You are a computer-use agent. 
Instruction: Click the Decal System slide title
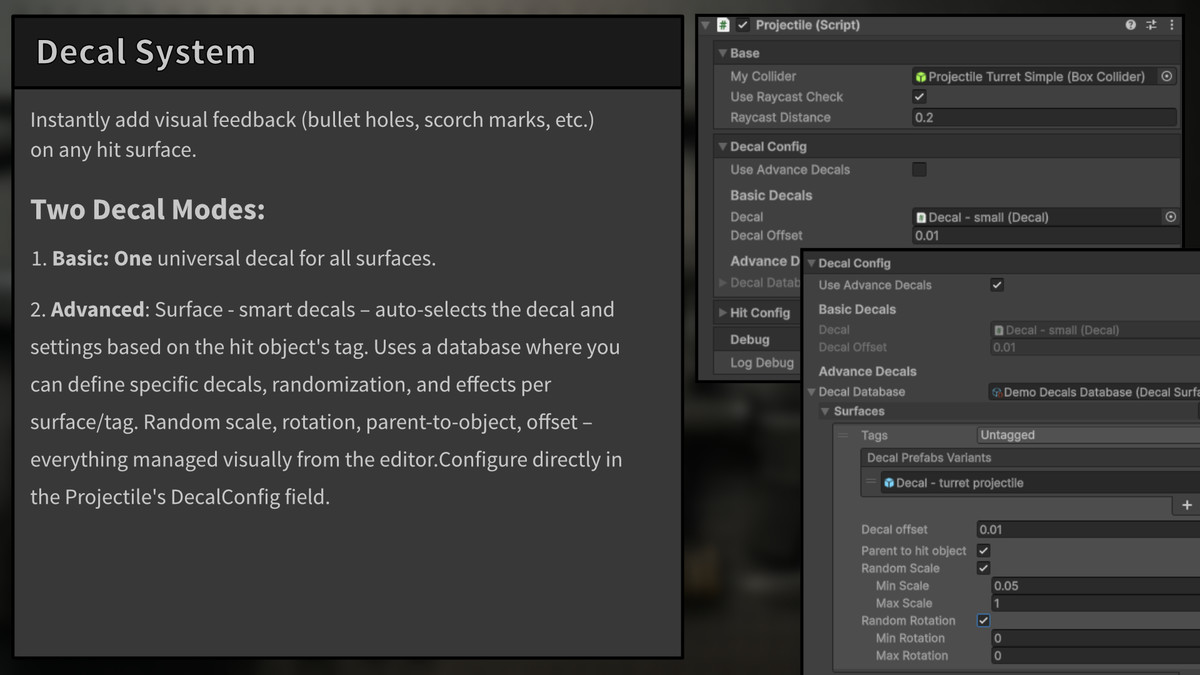click(146, 52)
